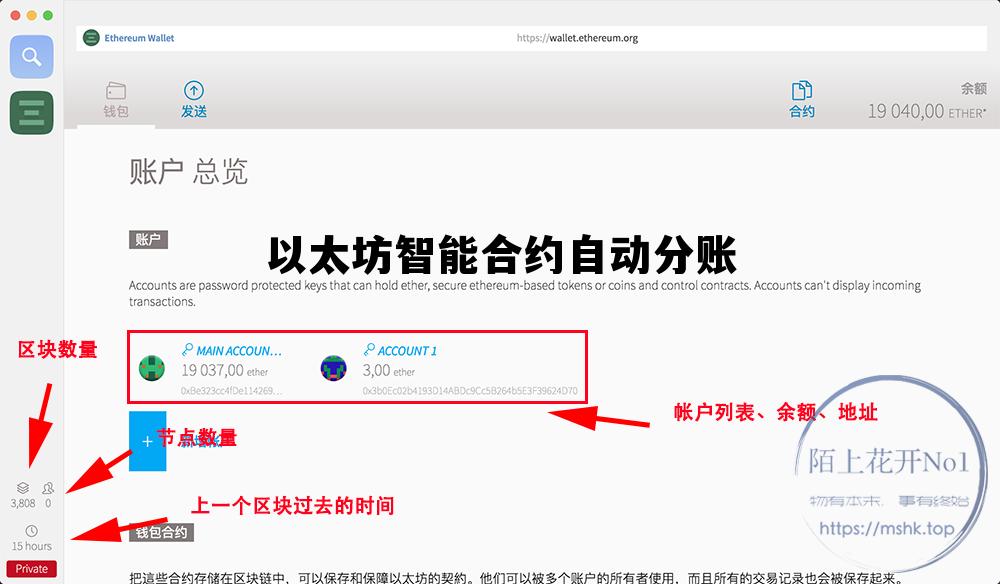Click the red Private network badge
The width and height of the screenshot is (1000, 584).
pos(31,569)
